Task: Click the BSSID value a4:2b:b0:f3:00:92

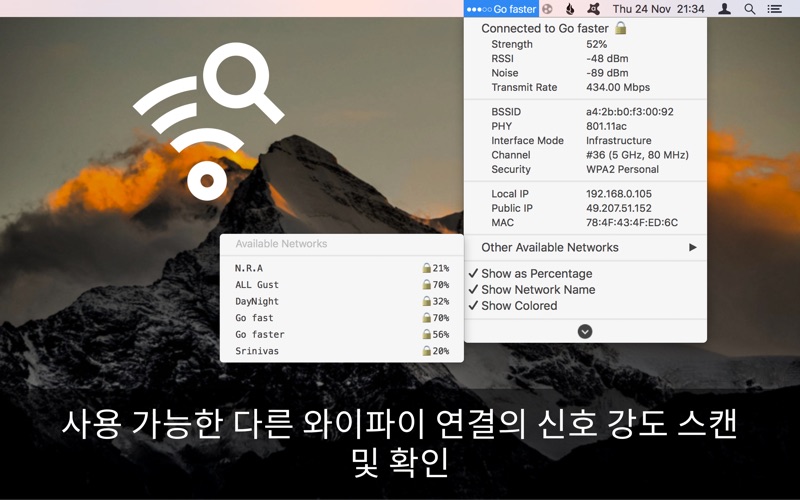Action: point(630,112)
